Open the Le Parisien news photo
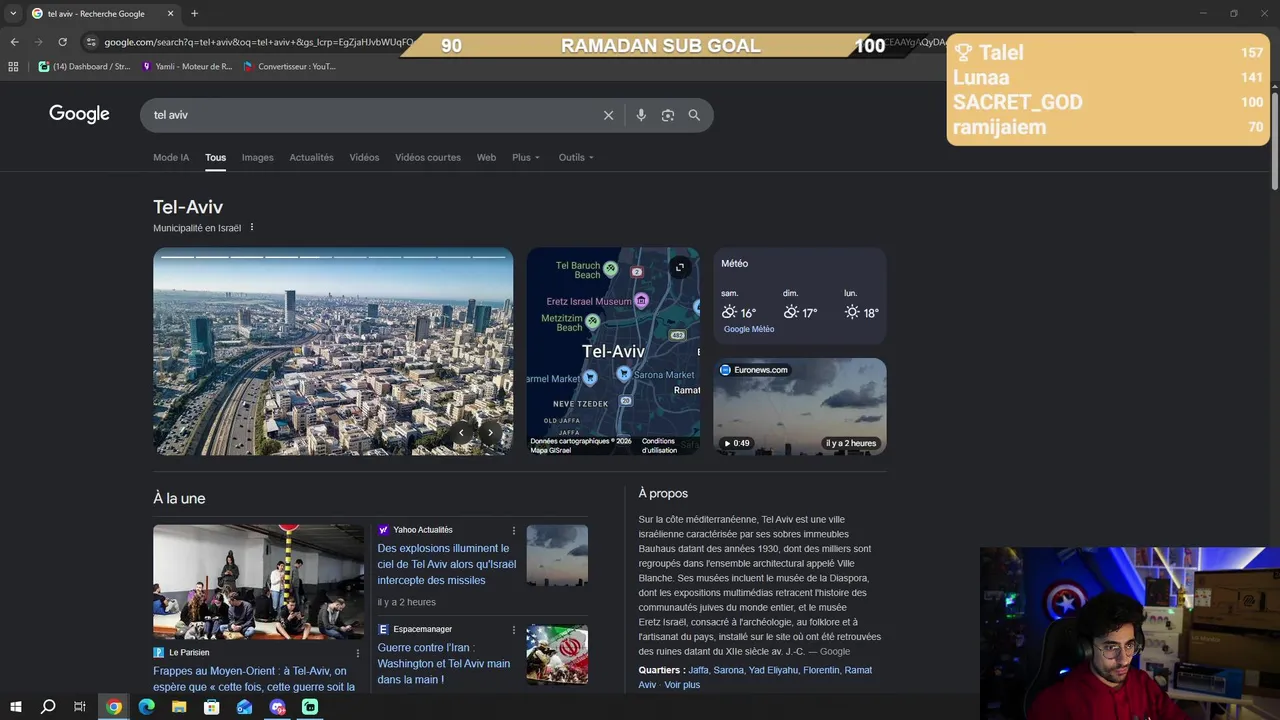This screenshot has width=1280, height=720. coord(258,581)
